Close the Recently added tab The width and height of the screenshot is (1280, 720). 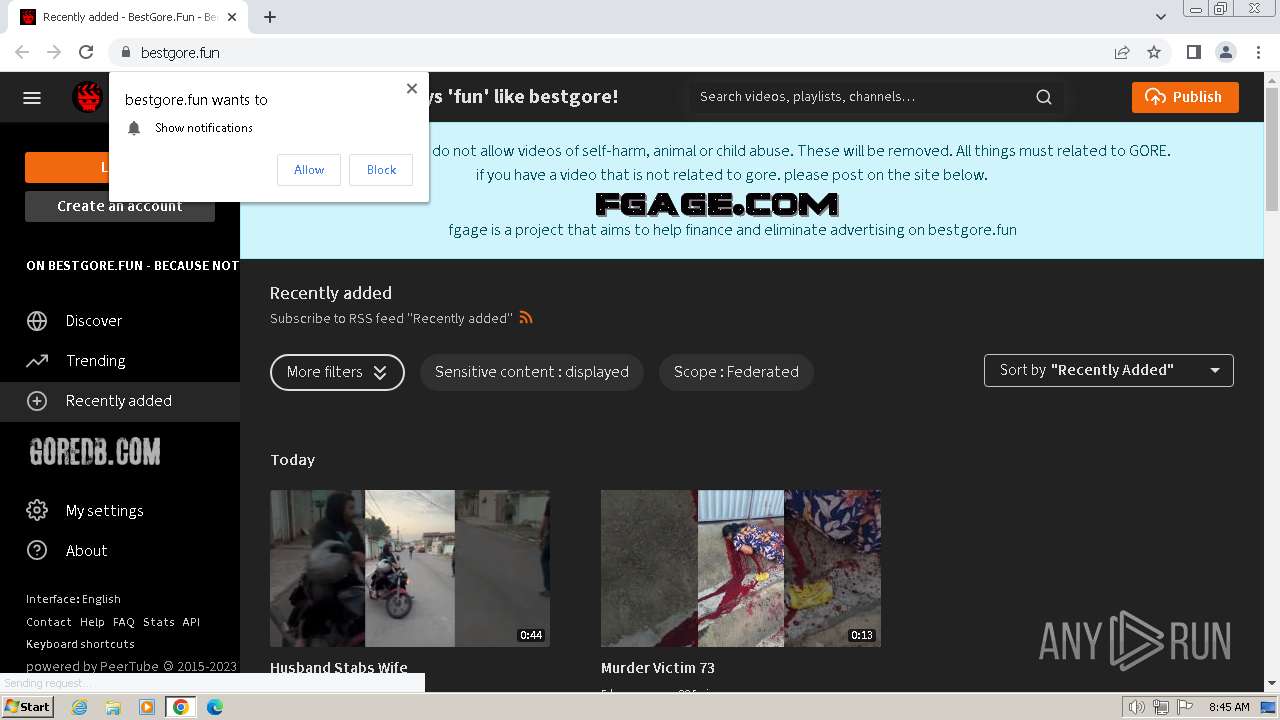[234, 17]
